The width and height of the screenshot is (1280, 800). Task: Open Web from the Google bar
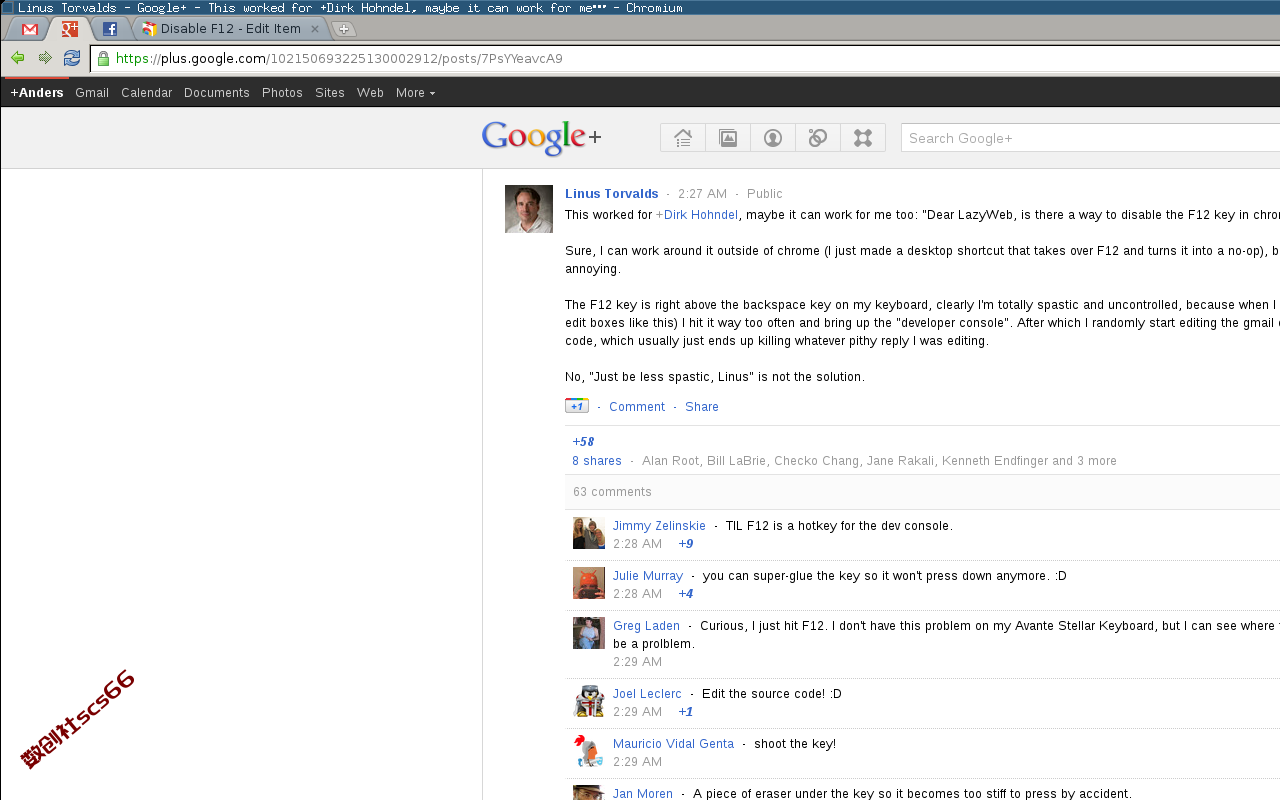coord(370,93)
